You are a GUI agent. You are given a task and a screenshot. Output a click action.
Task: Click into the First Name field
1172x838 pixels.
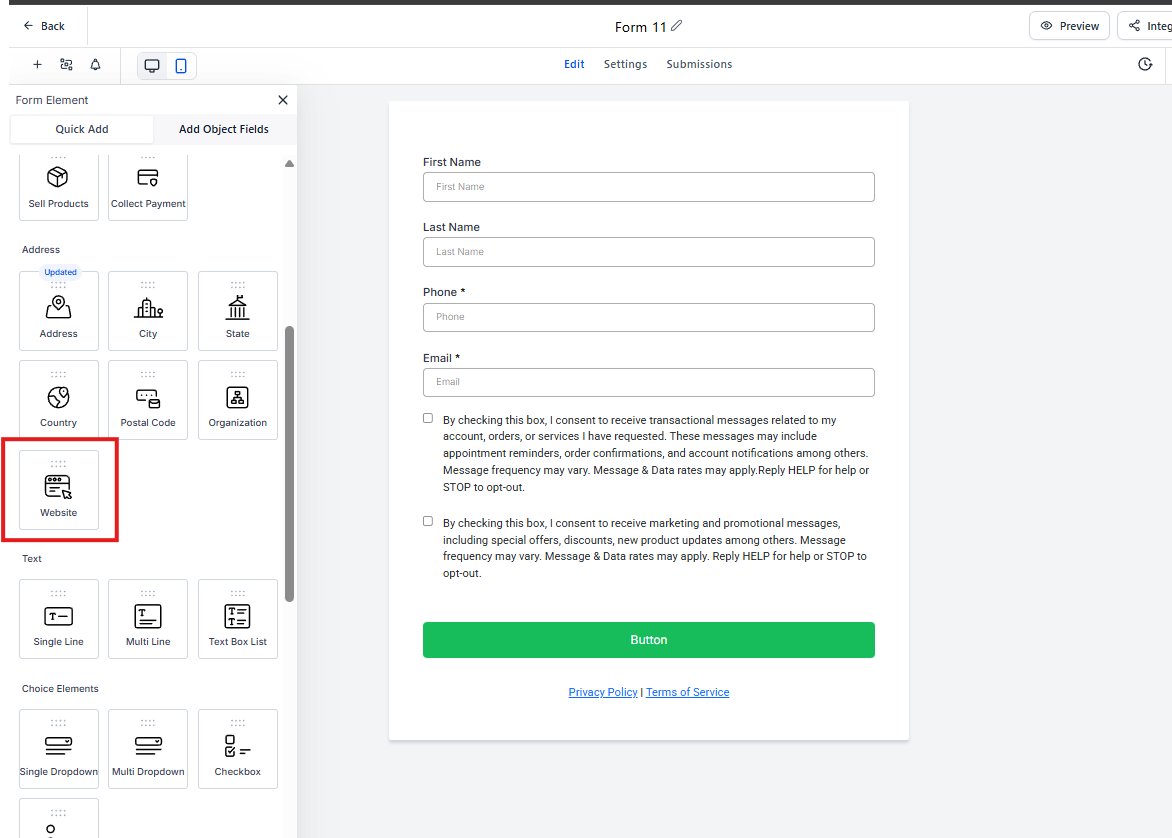click(x=648, y=187)
